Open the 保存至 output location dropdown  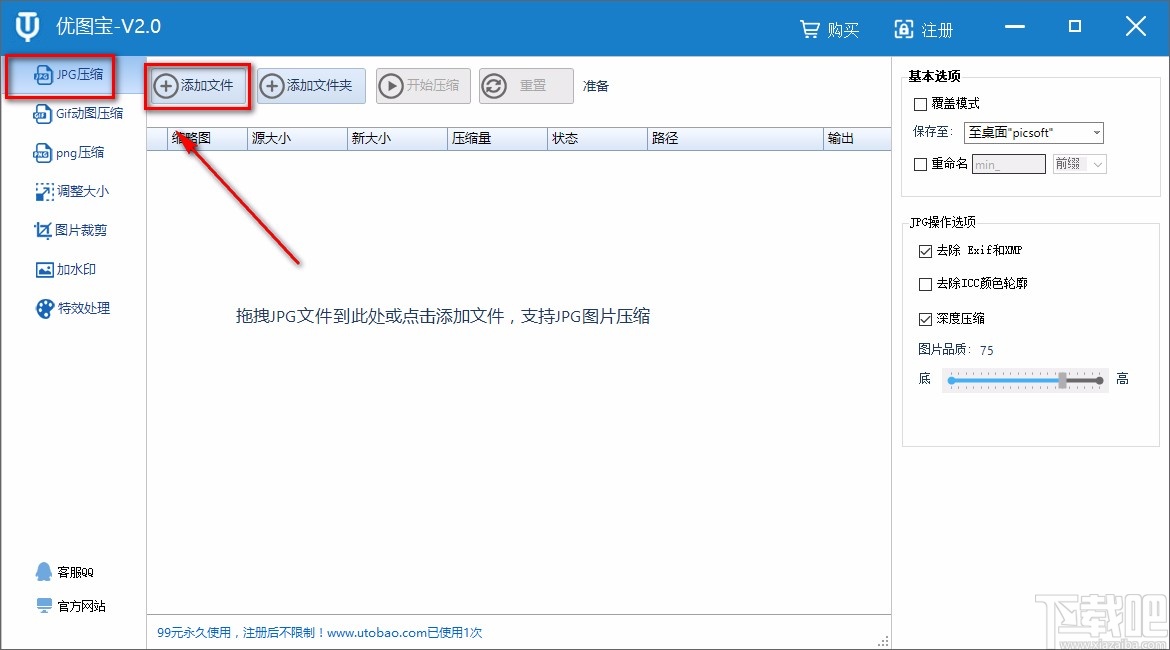[x=1033, y=132]
